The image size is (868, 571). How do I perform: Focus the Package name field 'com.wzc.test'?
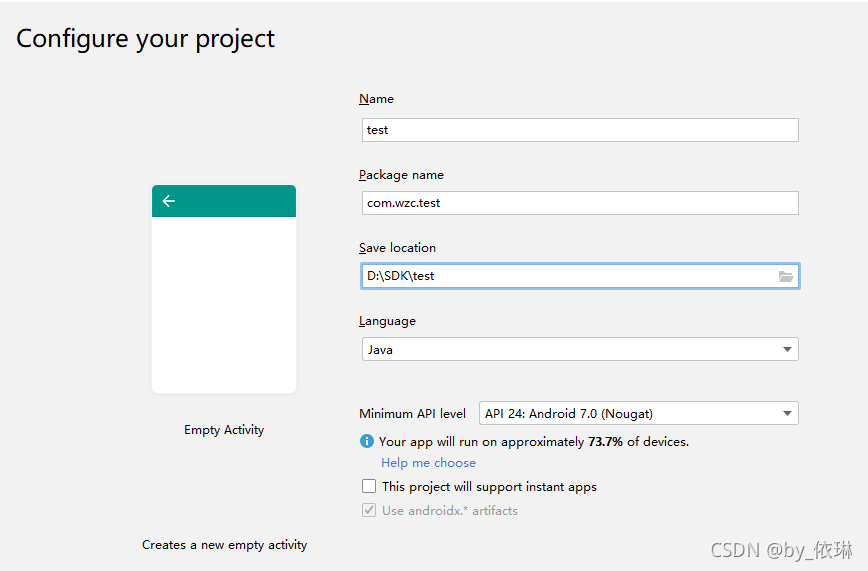click(x=580, y=203)
